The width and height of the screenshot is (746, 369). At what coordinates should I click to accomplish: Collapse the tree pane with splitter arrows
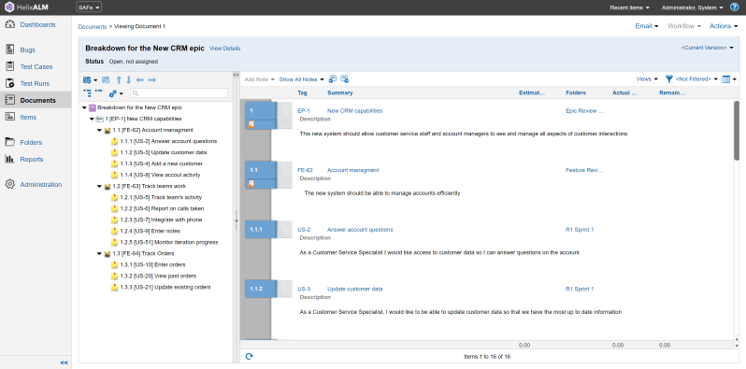point(236,75)
